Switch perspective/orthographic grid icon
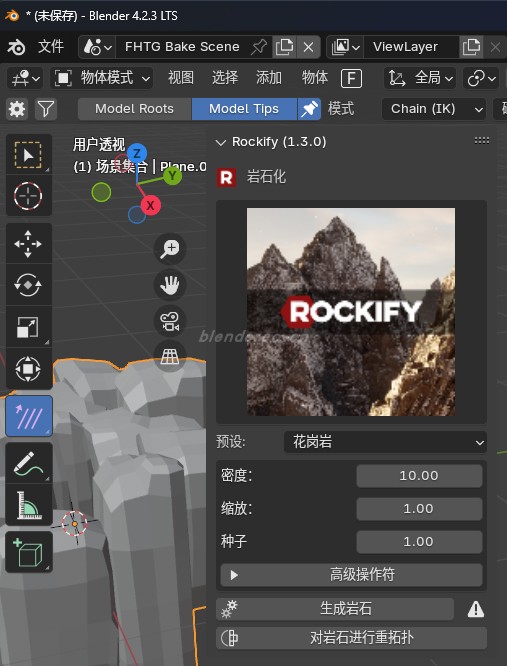 pos(170,356)
